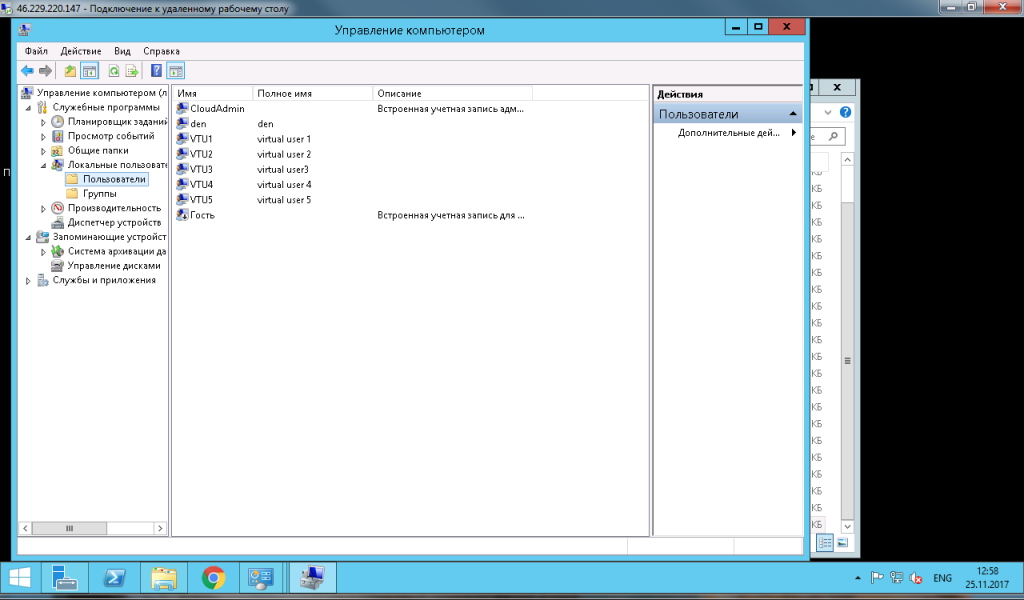Image resolution: width=1024 pixels, height=600 pixels.
Task: Collapse the Пользователи section in Actions pane
Action: [x=793, y=114]
